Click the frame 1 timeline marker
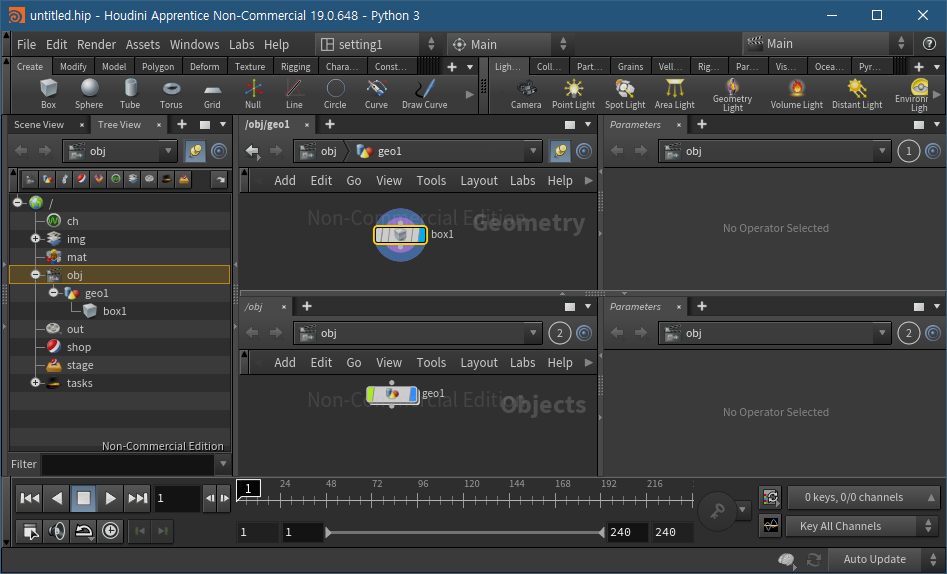947x574 pixels. [248, 489]
